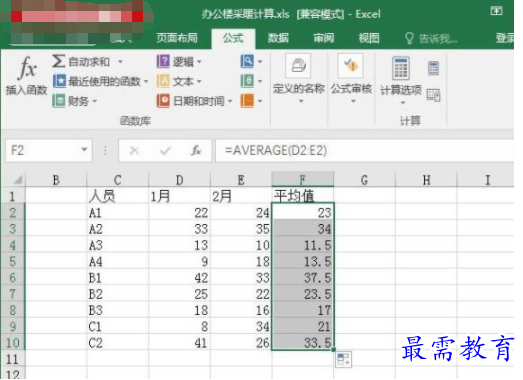523x380 pixels.
Task: Click the formula bar confirm checkmark
Action: pos(165,151)
